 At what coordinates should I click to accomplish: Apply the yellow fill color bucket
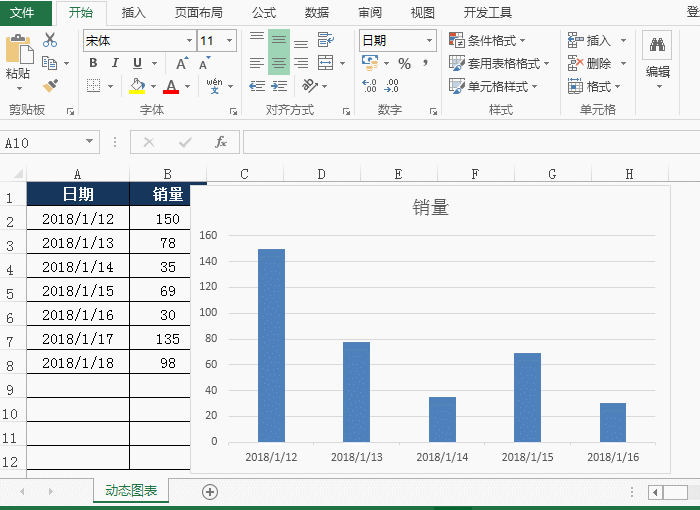pyautogui.click(x=138, y=85)
